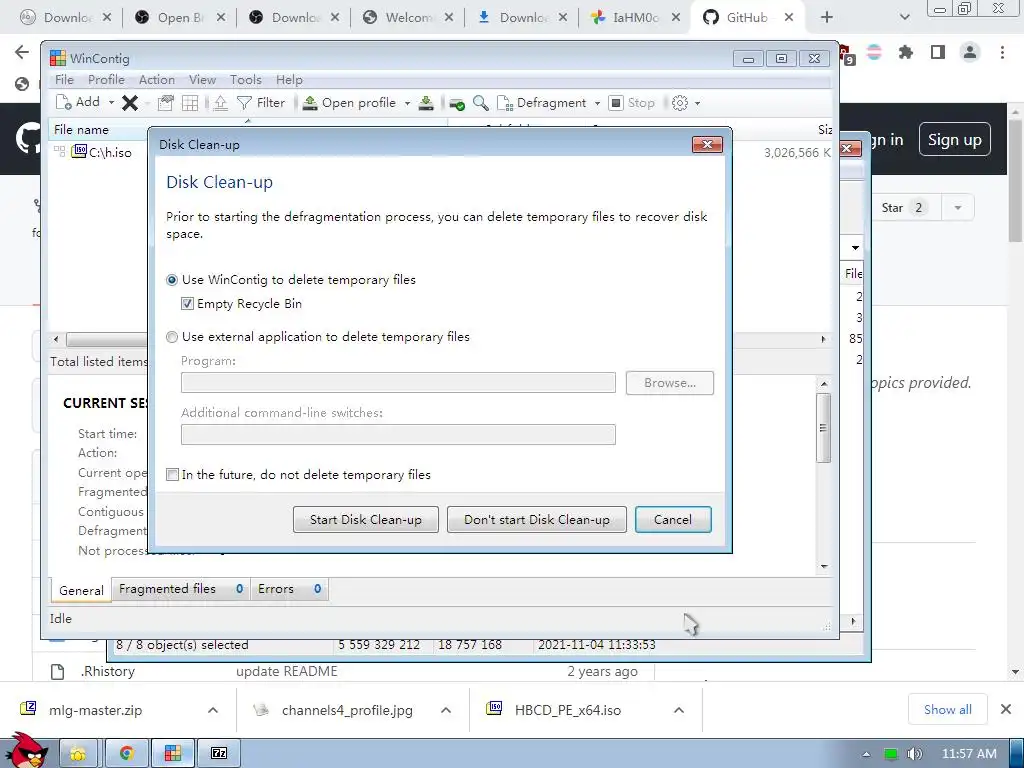Open the Profile menu
The width and height of the screenshot is (1024, 768).
pyautogui.click(x=106, y=80)
